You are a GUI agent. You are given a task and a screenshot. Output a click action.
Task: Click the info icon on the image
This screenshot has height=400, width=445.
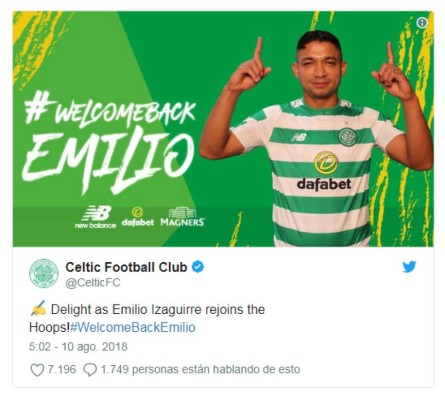(422, 23)
